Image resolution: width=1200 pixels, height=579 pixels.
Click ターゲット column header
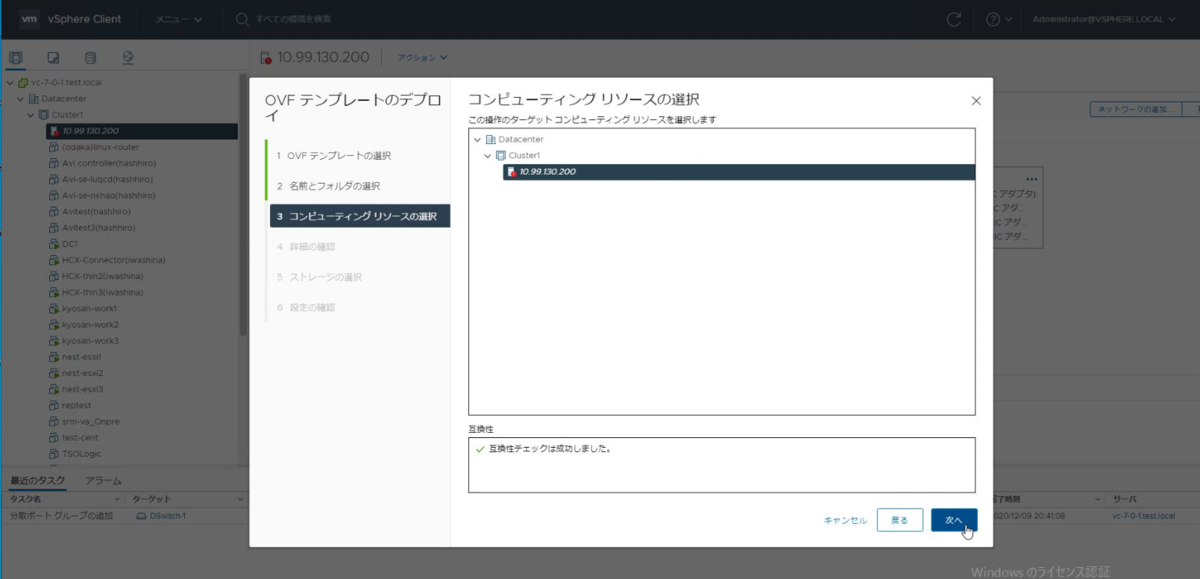[x=152, y=499]
